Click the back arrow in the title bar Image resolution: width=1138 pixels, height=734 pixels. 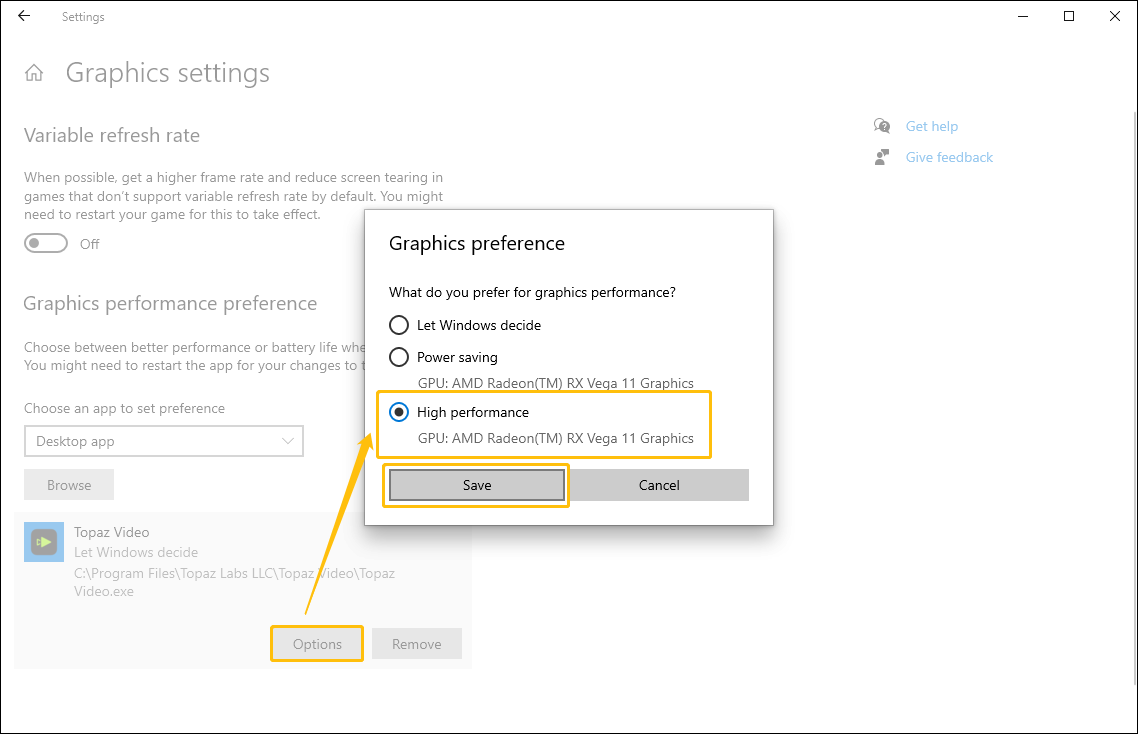coord(23,16)
